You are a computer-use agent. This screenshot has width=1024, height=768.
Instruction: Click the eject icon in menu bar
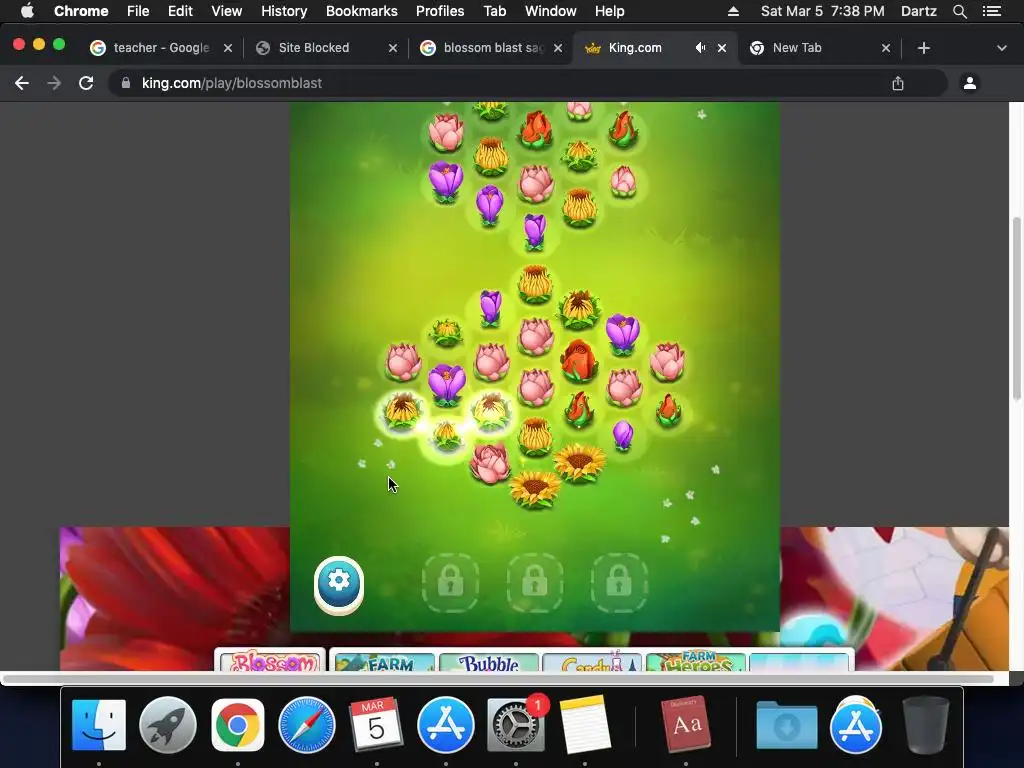coord(733,11)
